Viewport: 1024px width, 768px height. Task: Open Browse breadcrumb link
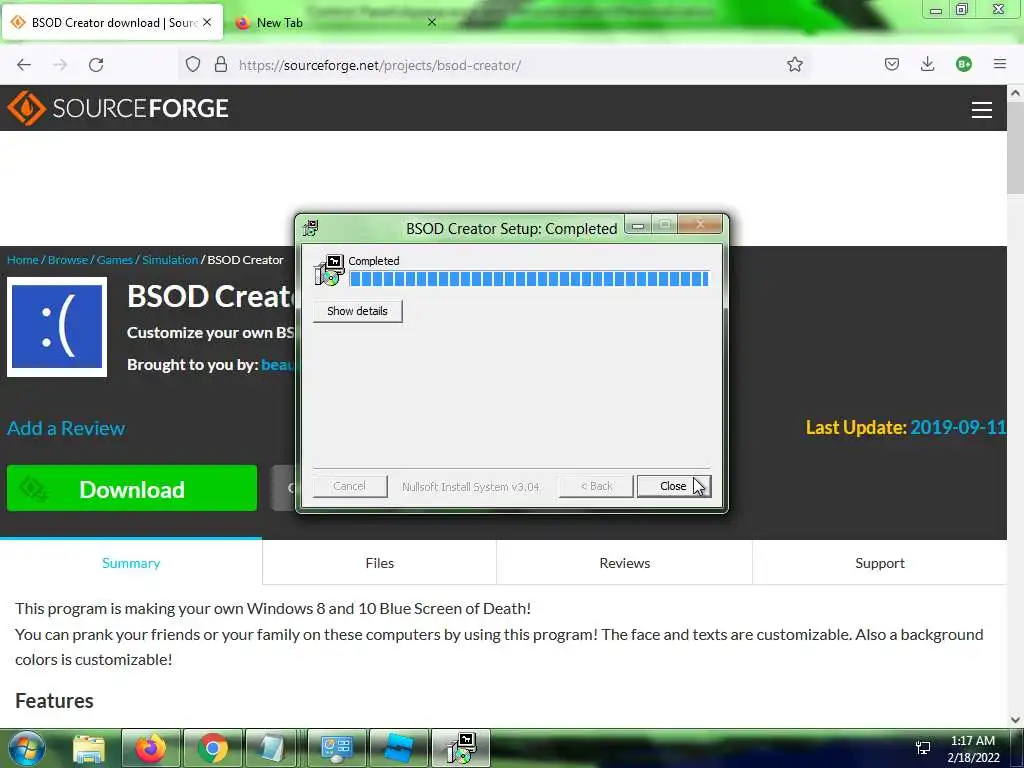point(68,260)
